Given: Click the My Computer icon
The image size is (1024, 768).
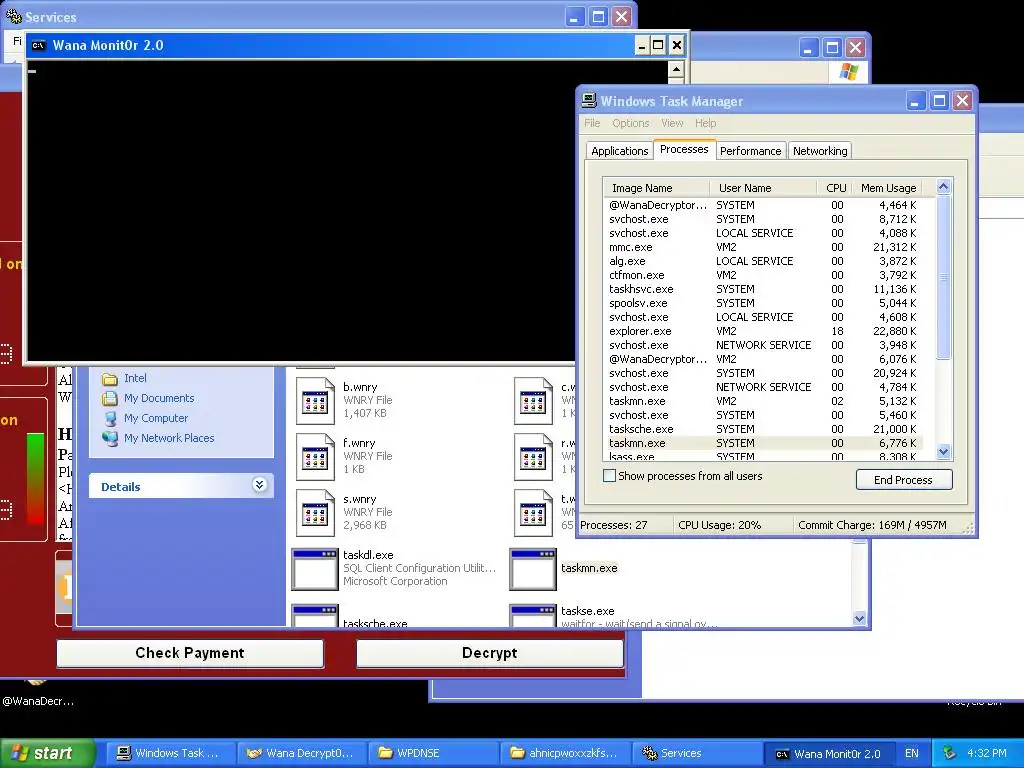Looking at the screenshot, I should pyautogui.click(x=110, y=419).
